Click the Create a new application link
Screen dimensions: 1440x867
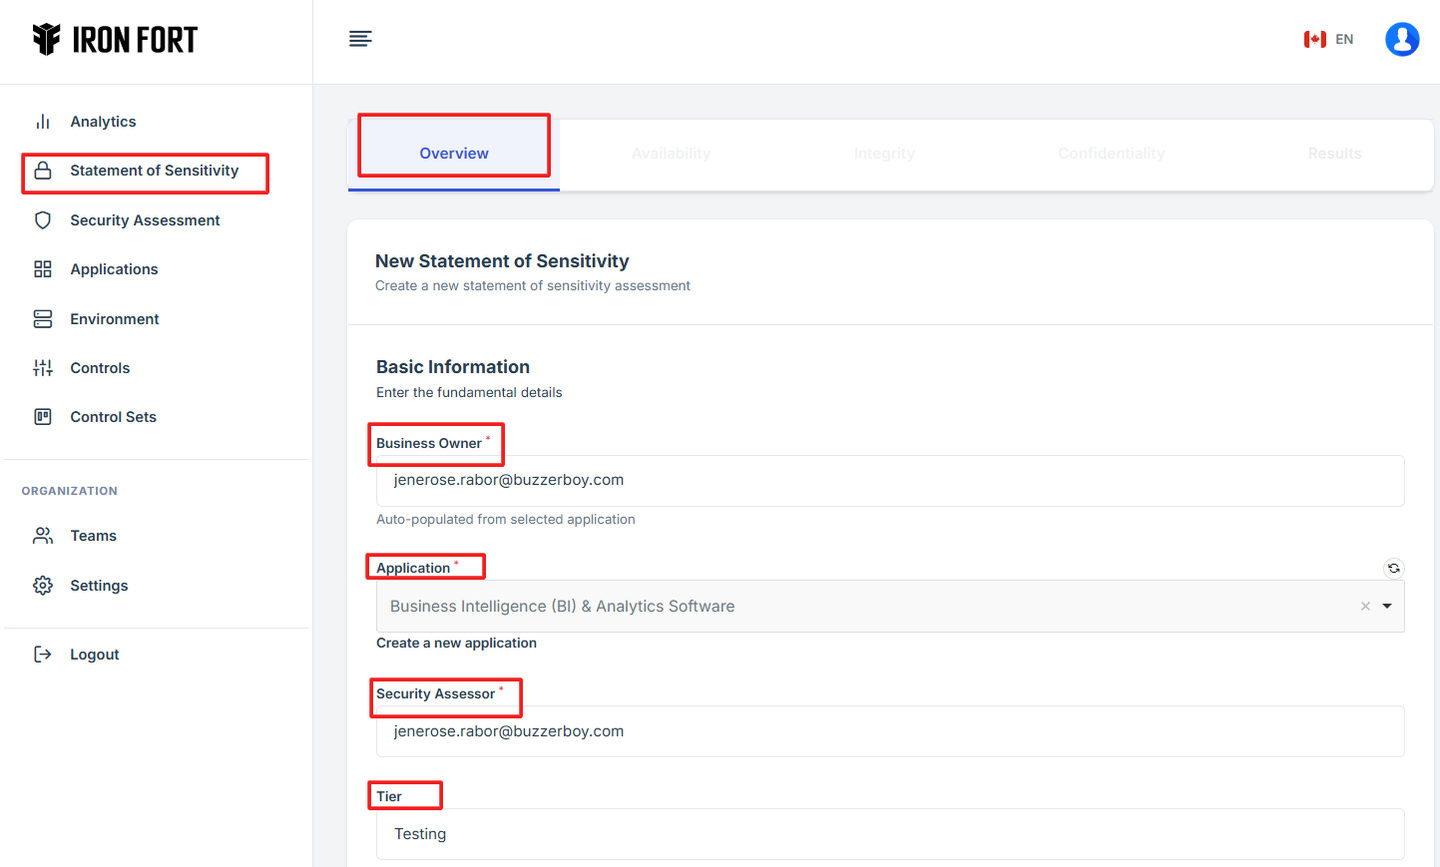click(x=456, y=643)
